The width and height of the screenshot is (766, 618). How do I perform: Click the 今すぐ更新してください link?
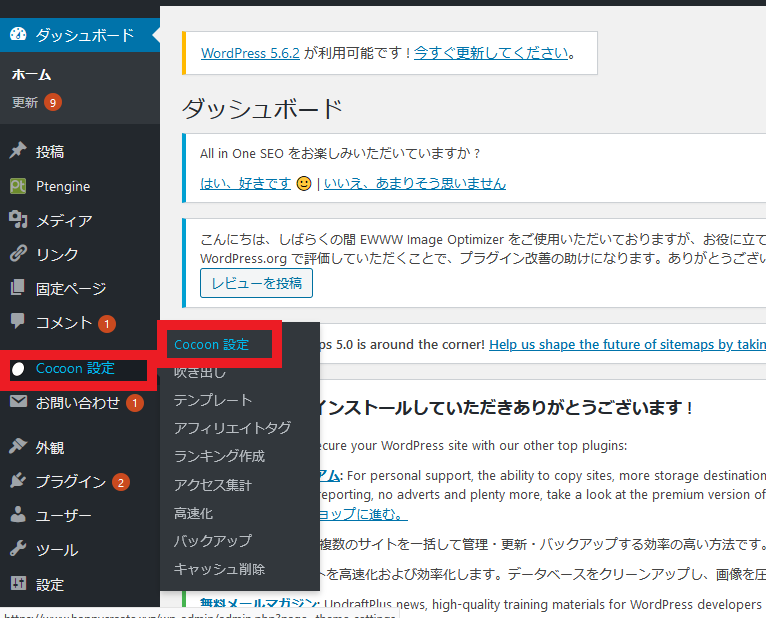click(x=491, y=53)
